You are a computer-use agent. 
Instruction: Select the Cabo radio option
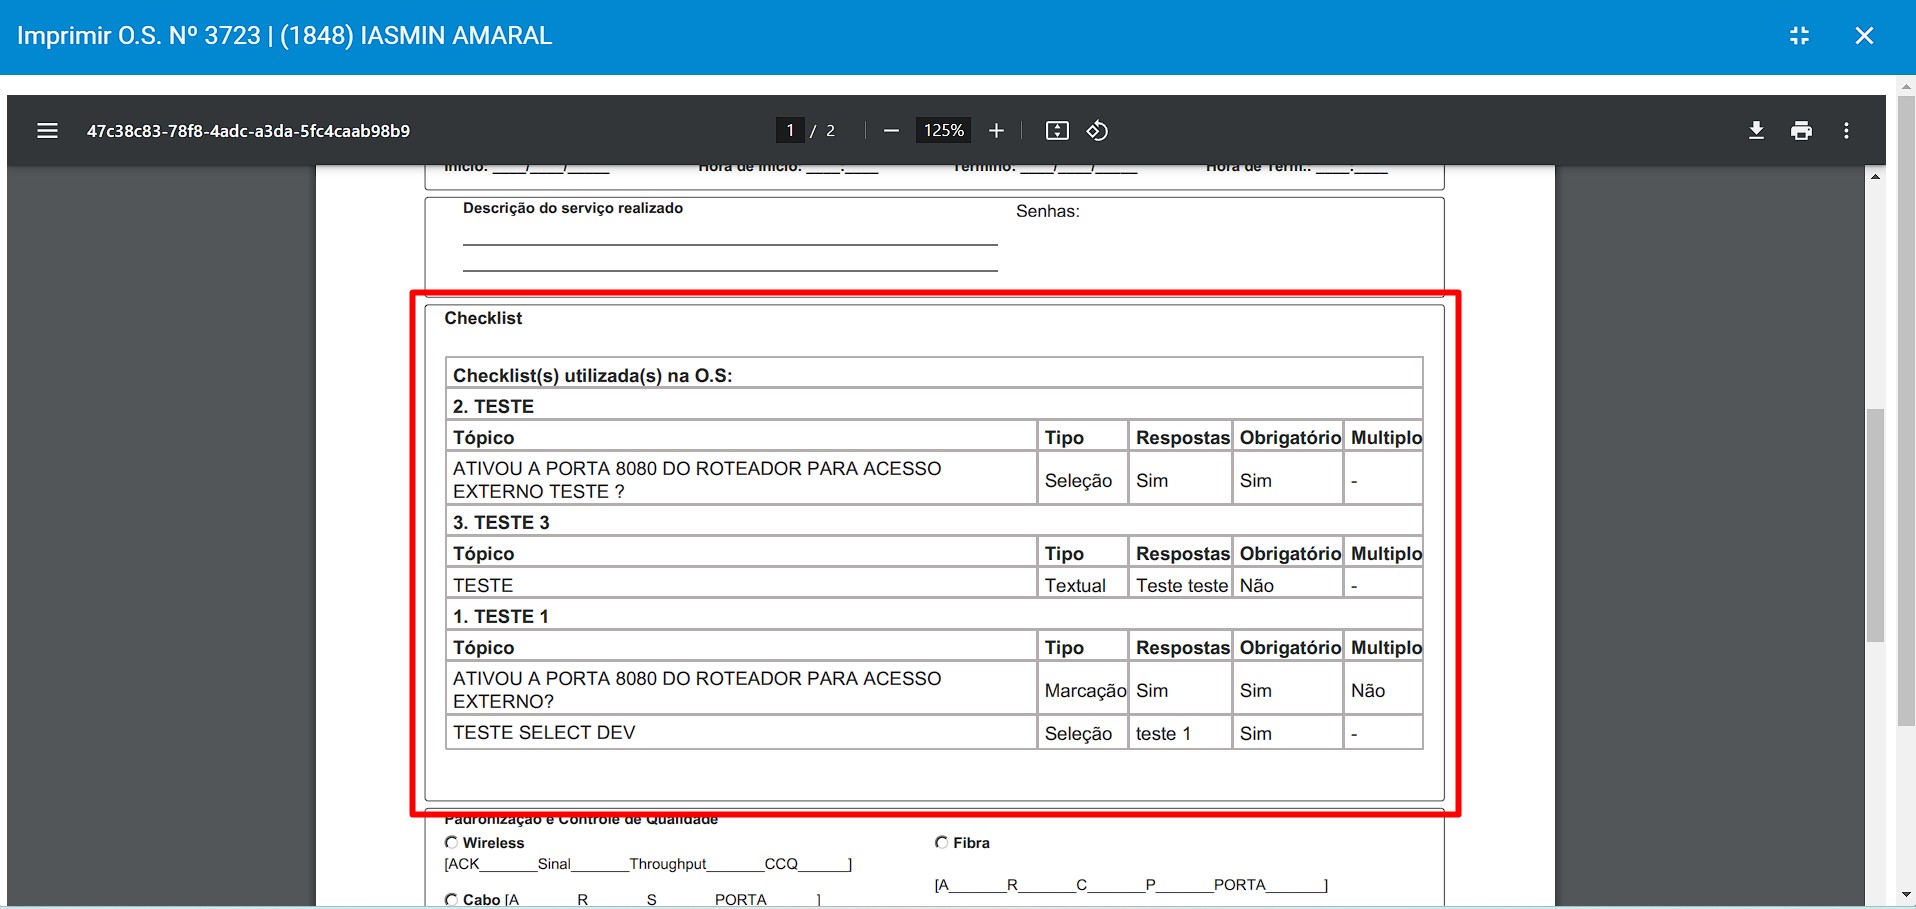(x=452, y=900)
